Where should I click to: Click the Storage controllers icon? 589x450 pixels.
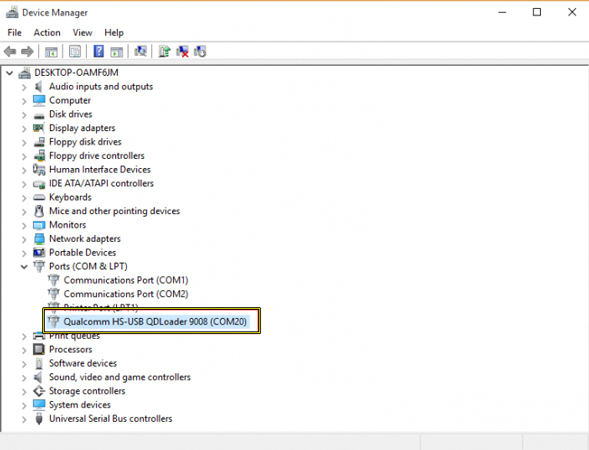pos(39,391)
